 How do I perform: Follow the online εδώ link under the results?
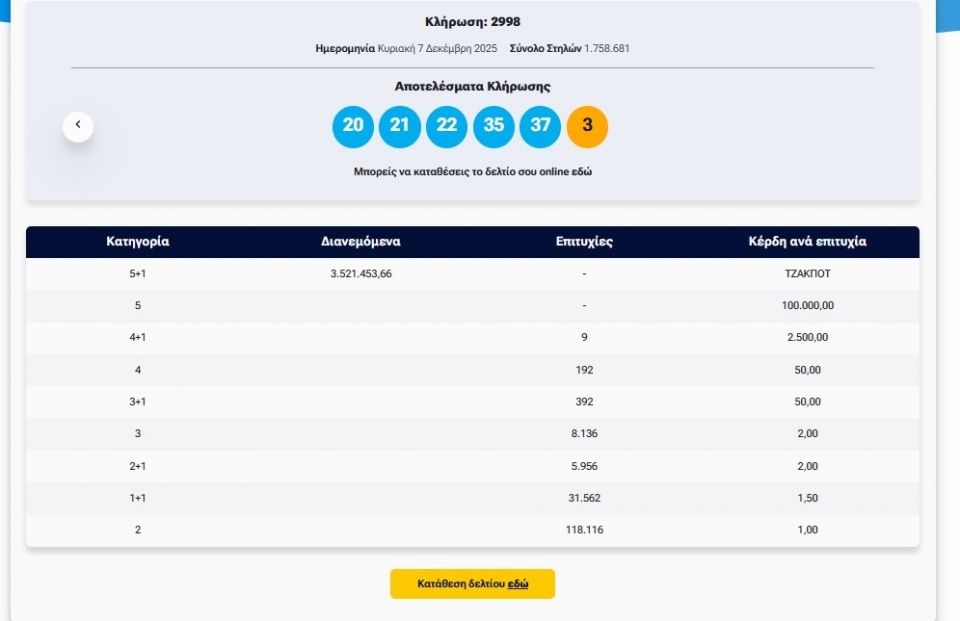click(582, 172)
